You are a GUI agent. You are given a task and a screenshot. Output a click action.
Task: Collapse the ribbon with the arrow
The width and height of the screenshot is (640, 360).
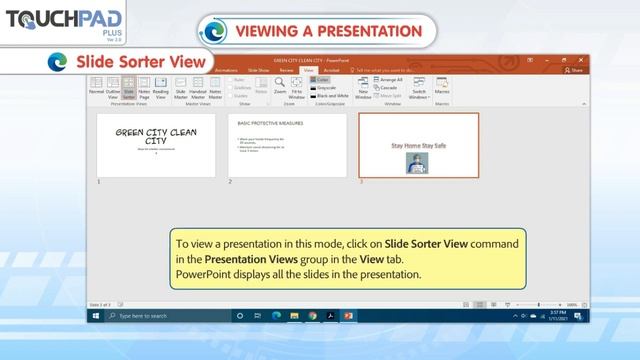click(584, 104)
